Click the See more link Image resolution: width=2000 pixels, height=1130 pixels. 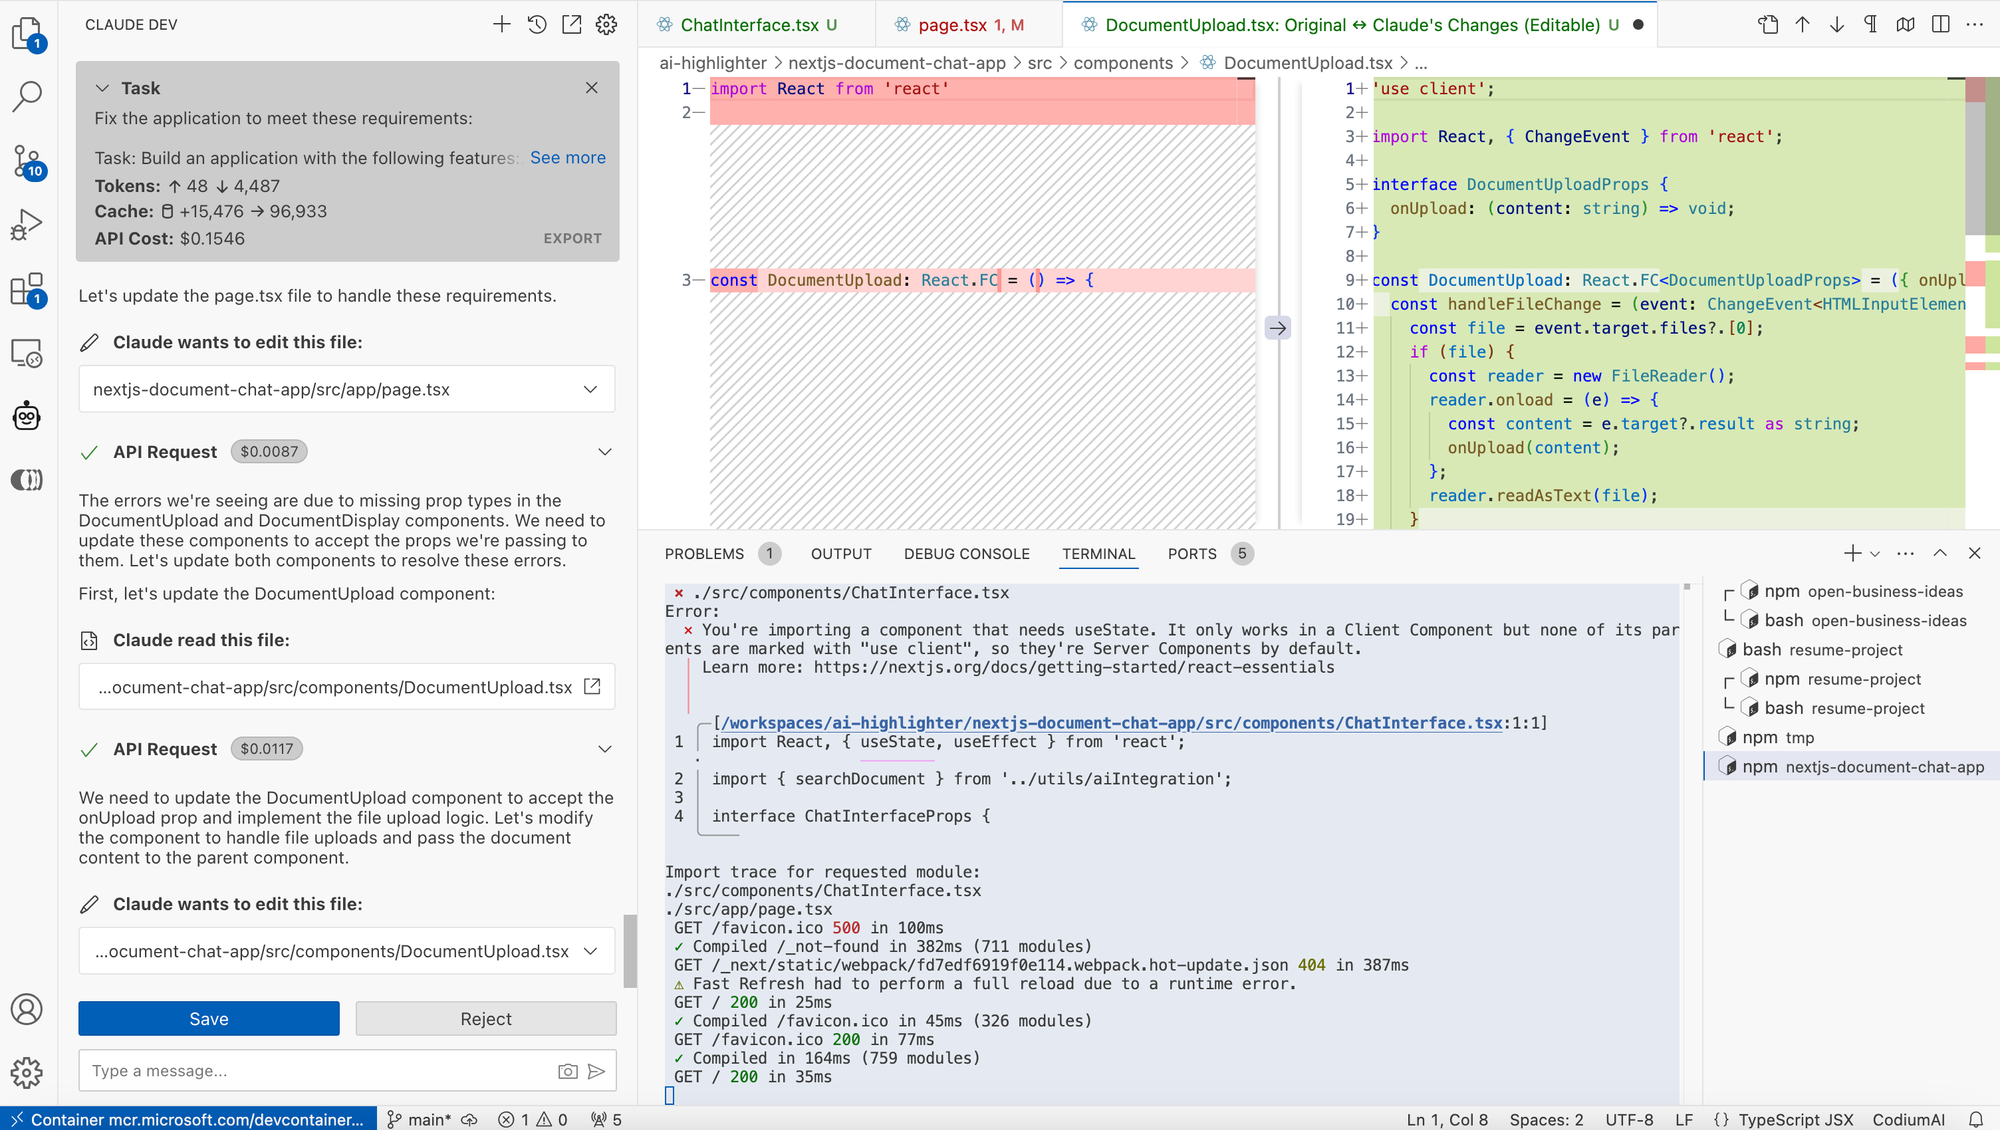567,158
